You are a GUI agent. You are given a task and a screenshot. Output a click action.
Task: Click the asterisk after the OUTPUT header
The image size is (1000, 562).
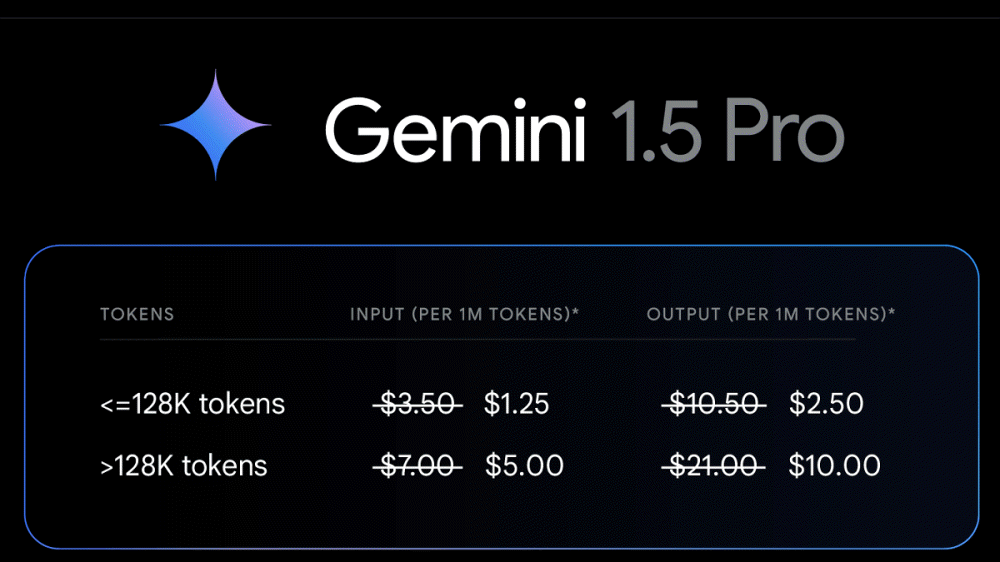pyautogui.click(x=891, y=313)
